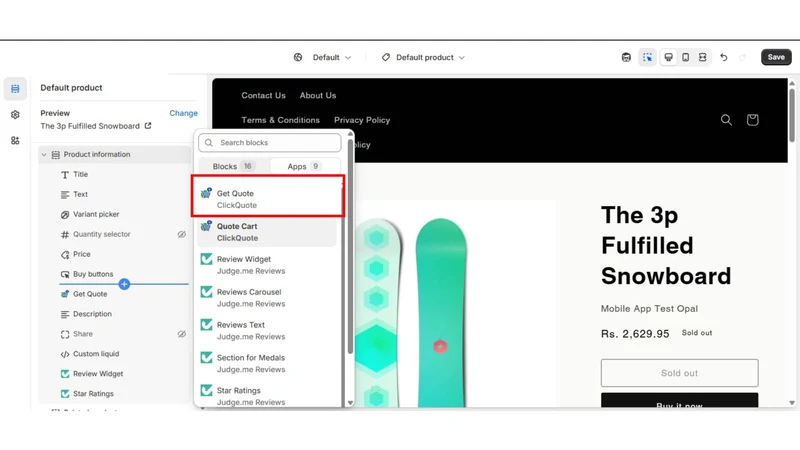This screenshot has width=800, height=450.
Task: Select Section for Medals from apps list
Action: pos(267,363)
